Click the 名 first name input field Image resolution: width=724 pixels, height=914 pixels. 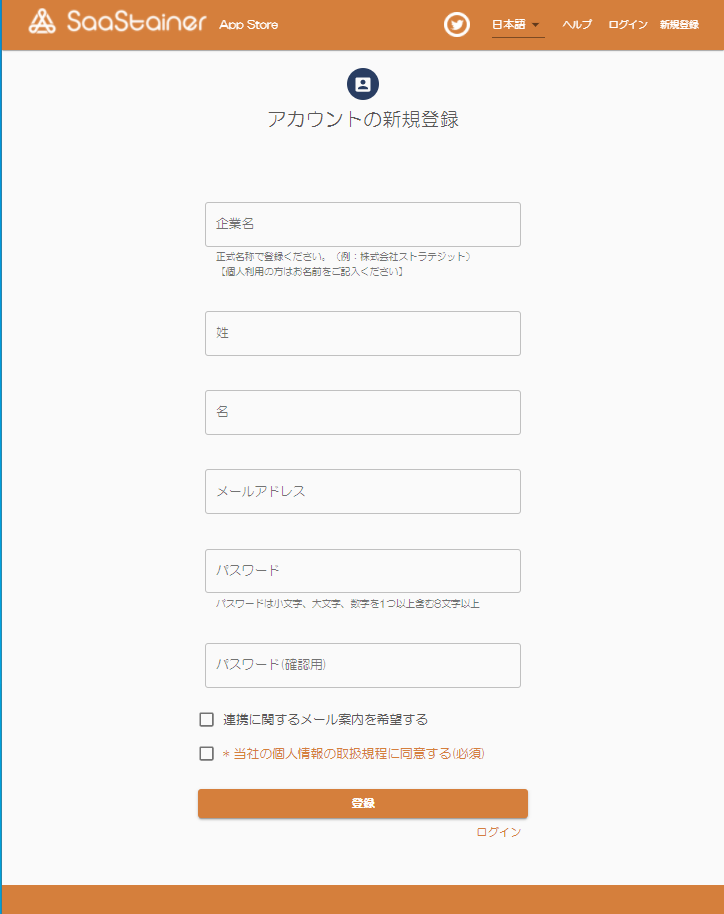pos(362,412)
